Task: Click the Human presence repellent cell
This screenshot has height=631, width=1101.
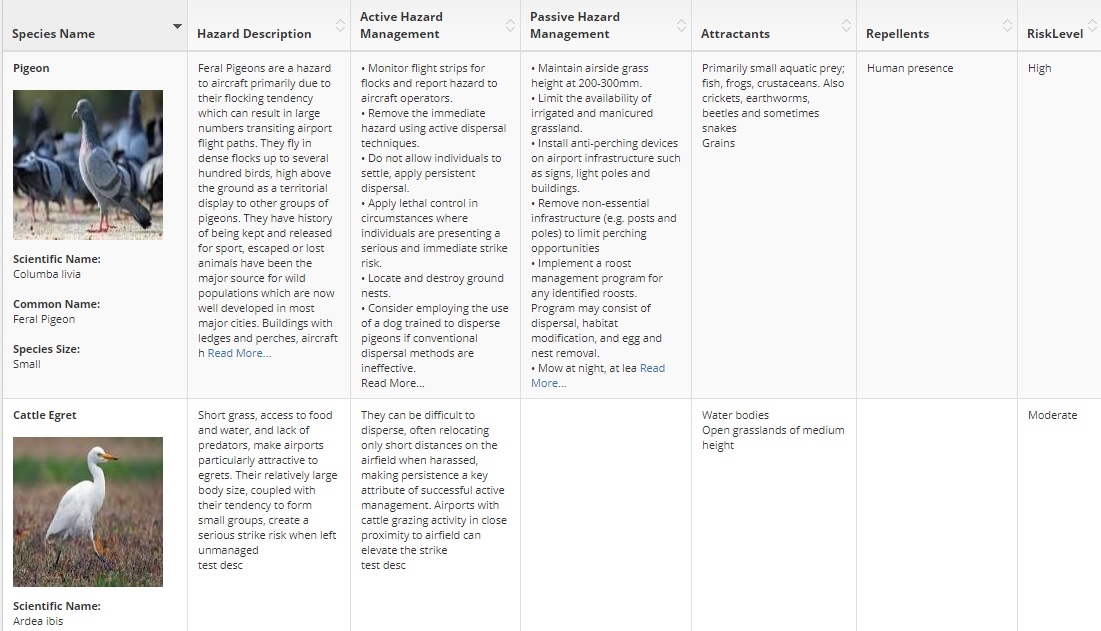Action: 910,68
